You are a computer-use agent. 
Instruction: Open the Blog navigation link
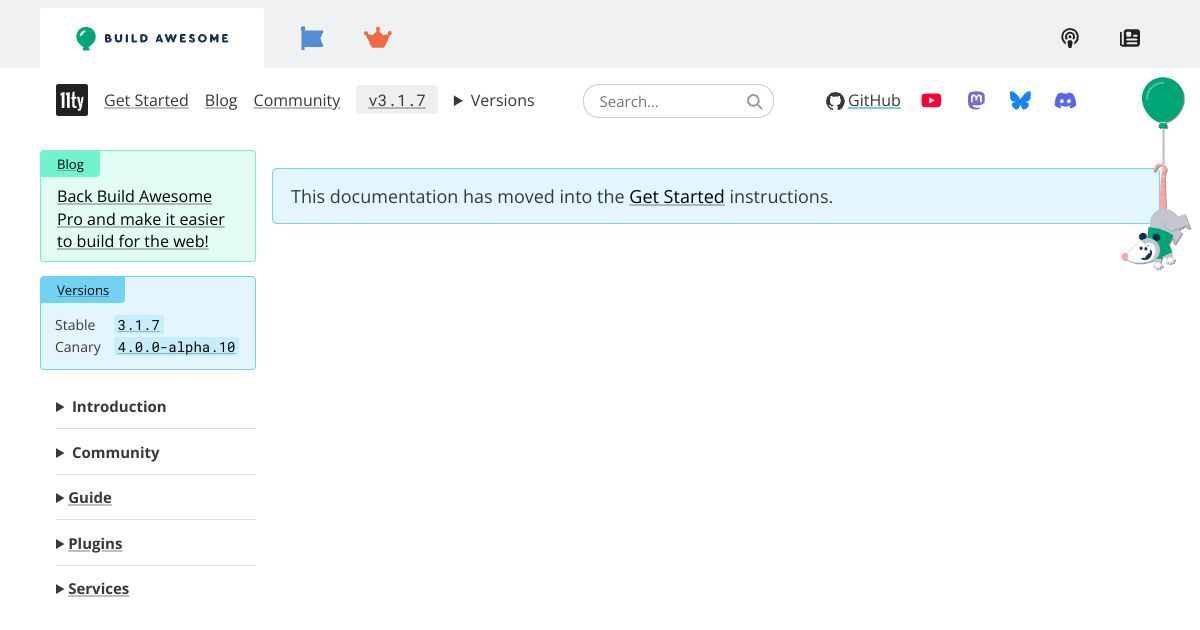221,100
